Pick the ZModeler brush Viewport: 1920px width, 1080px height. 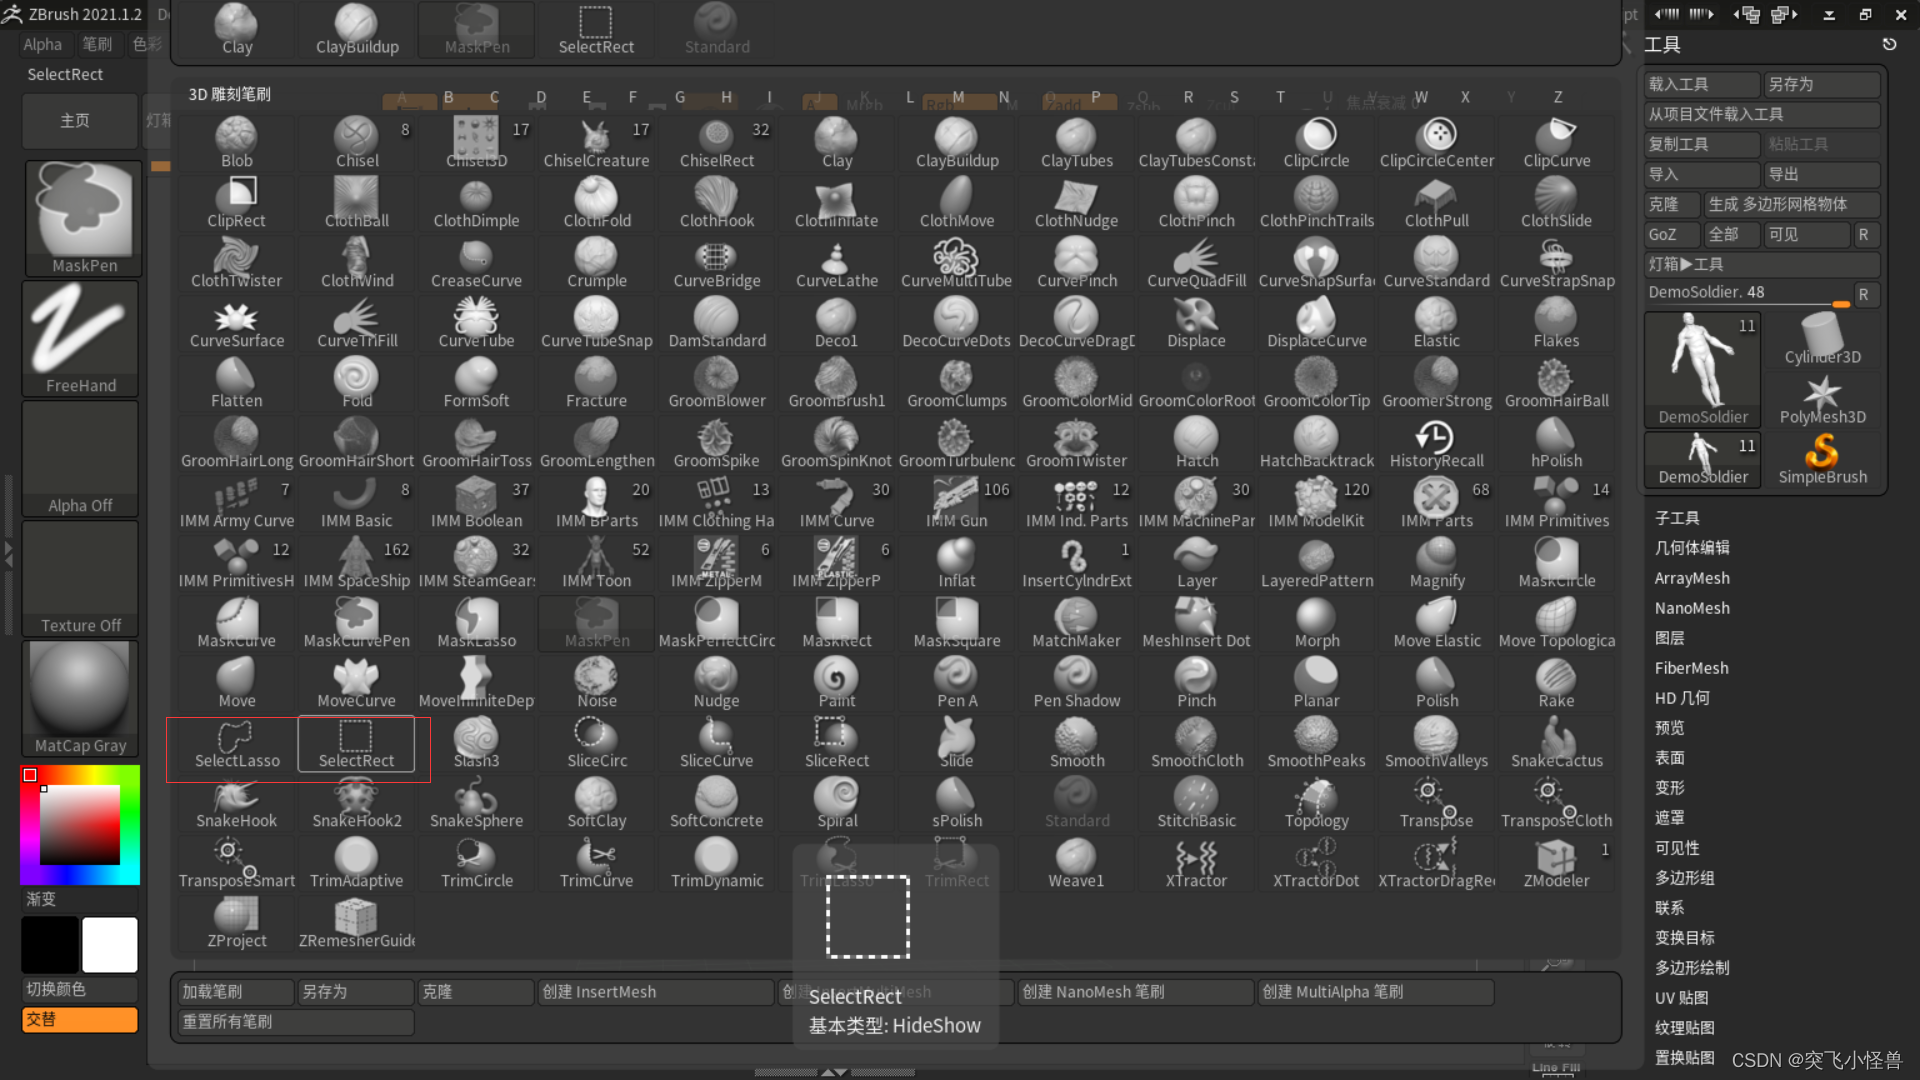(x=1556, y=865)
